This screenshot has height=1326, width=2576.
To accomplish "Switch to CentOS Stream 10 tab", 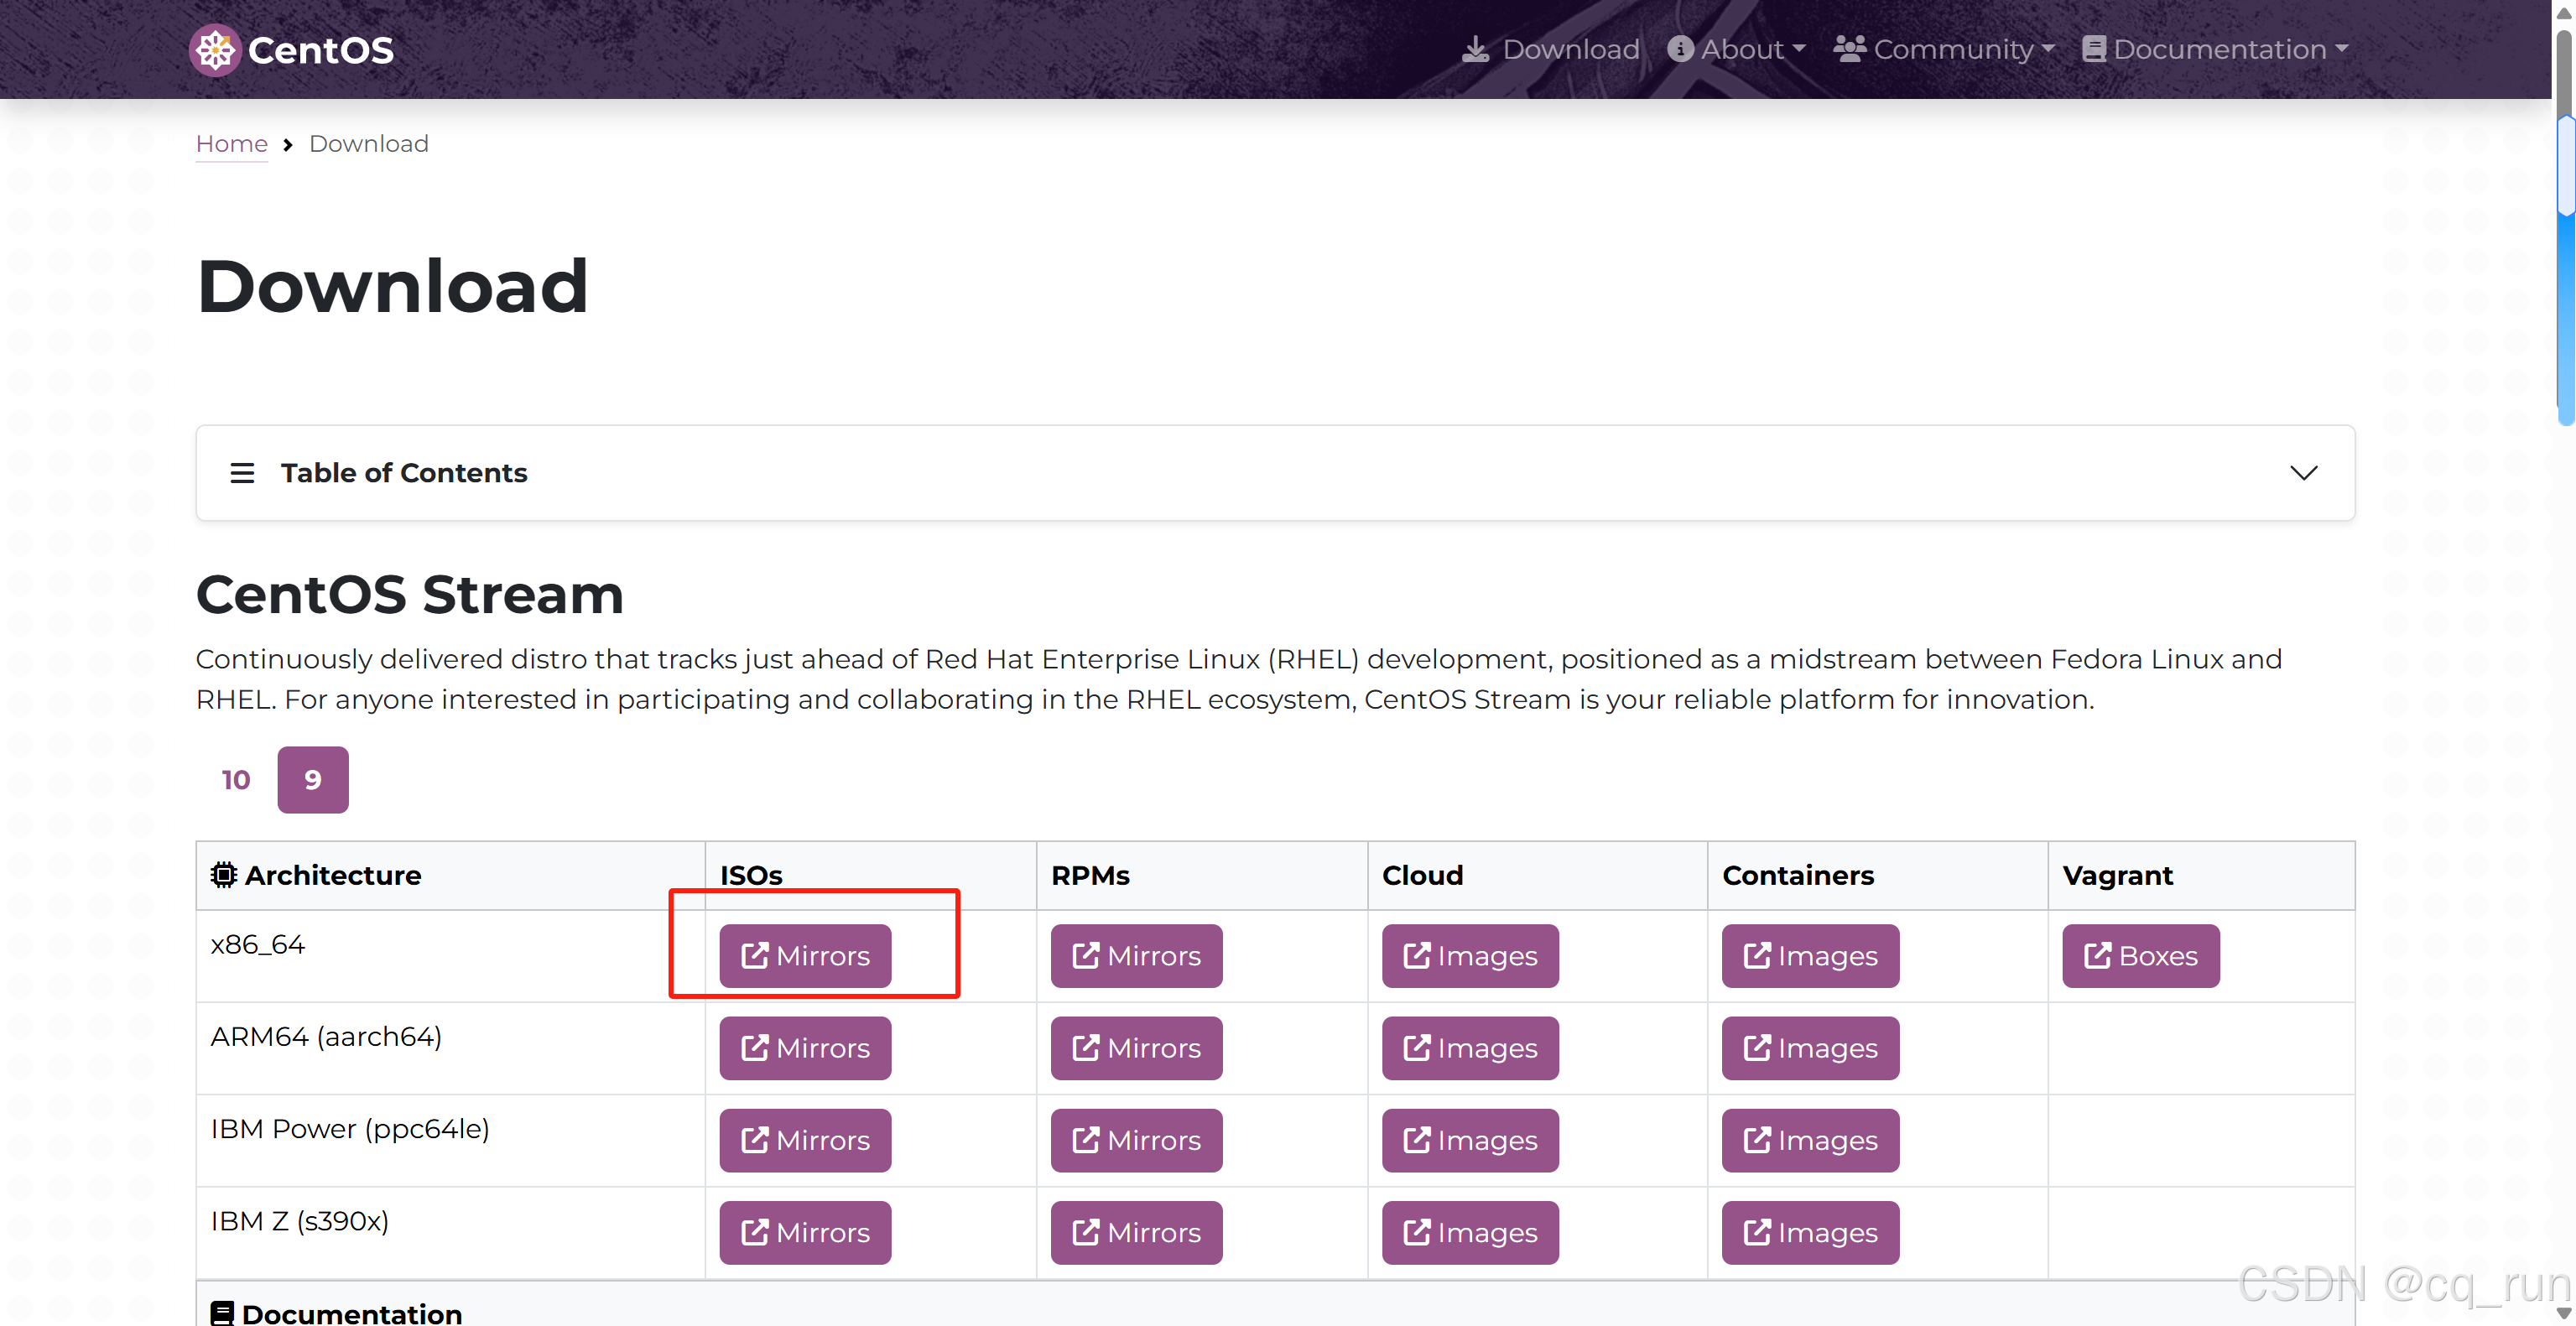I will [236, 780].
